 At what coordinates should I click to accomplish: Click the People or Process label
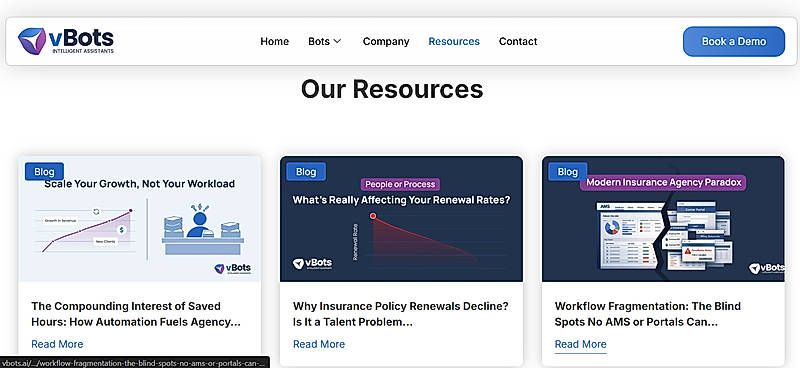click(x=401, y=184)
